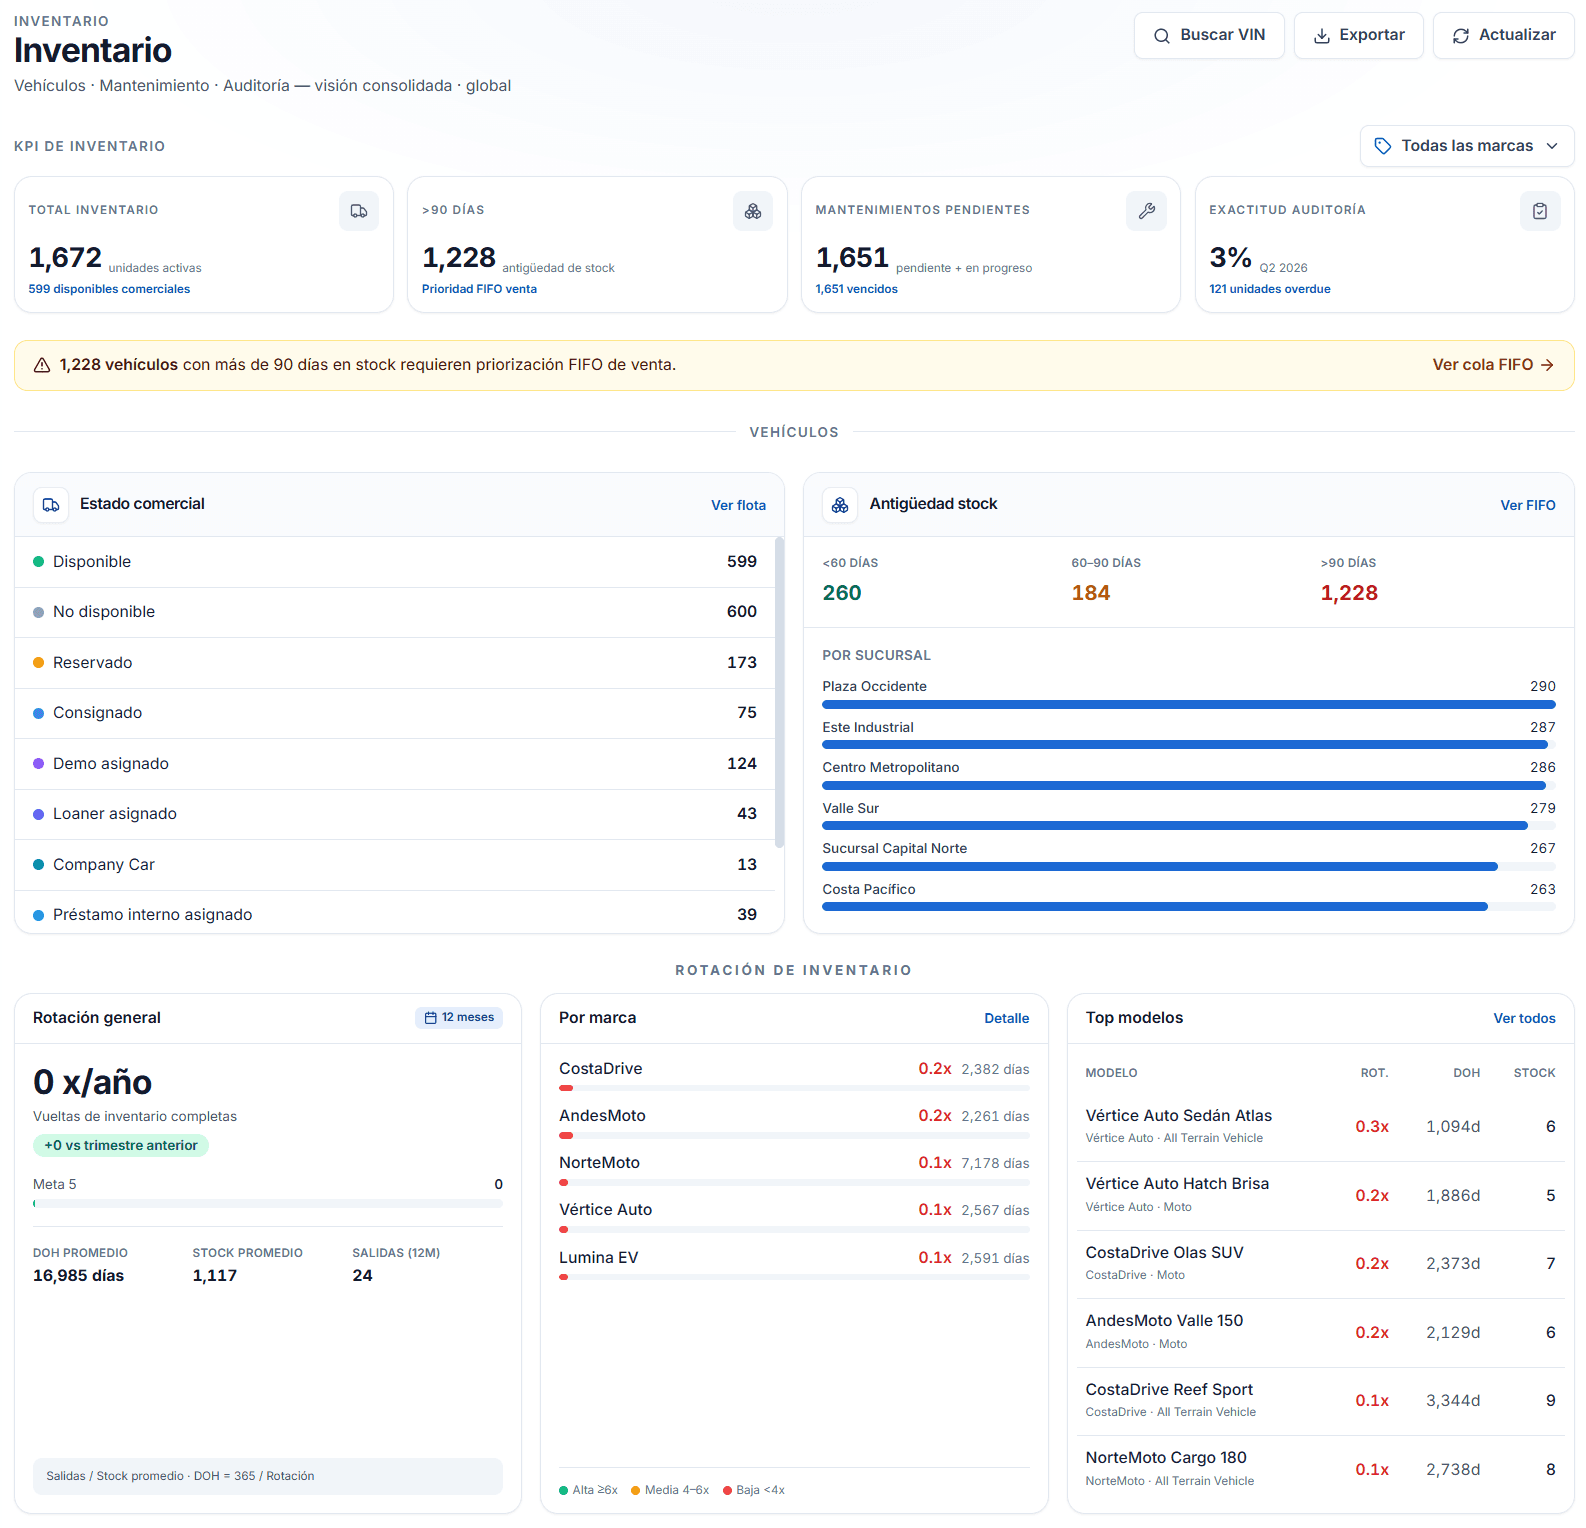The width and height of the screenshot is (1586, 1528).
Task: Click the boxes icon beside Antigüedad stock
Action: click(x=840, y=505)
